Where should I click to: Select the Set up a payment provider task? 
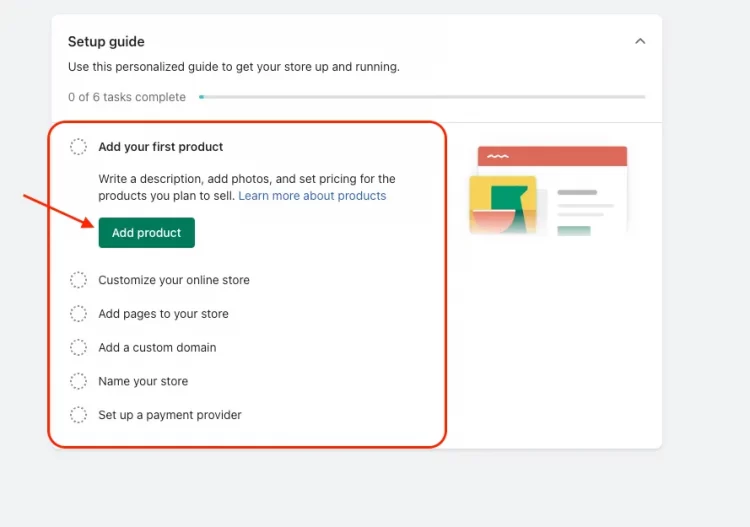(x=170, y=415)
